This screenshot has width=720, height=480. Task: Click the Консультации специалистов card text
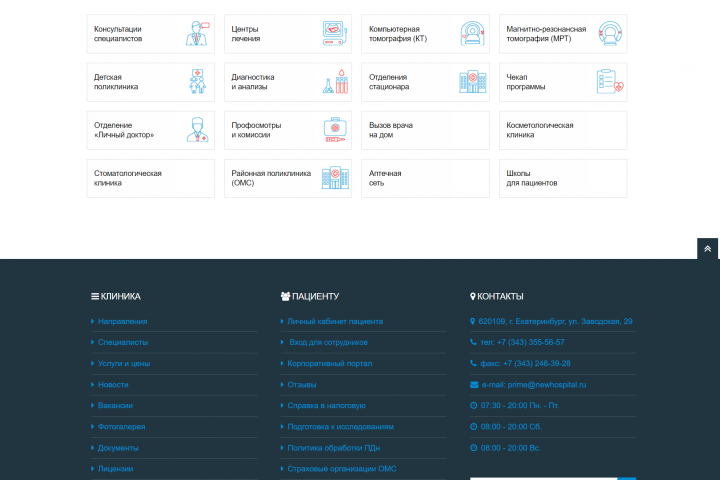(x=118, y=34)
